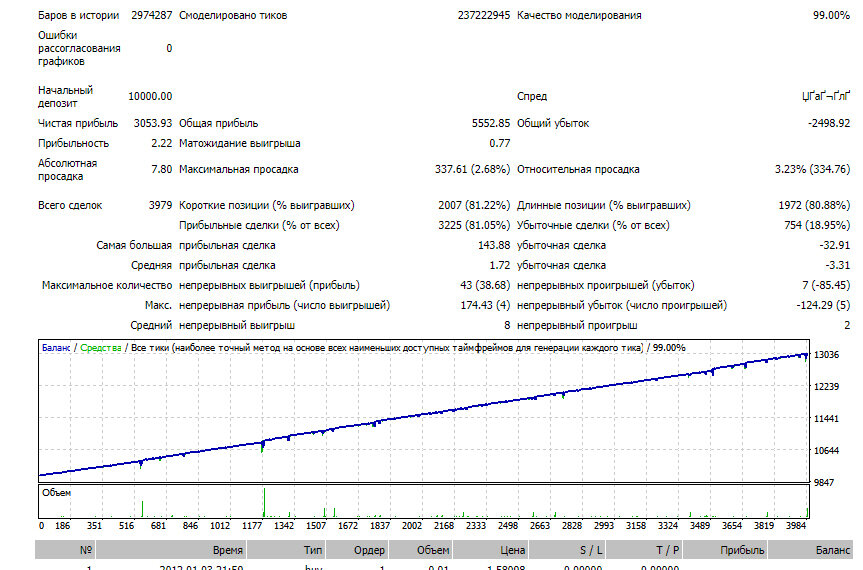
Task: Click the 'Спред' label
Action: pos(532,96)
